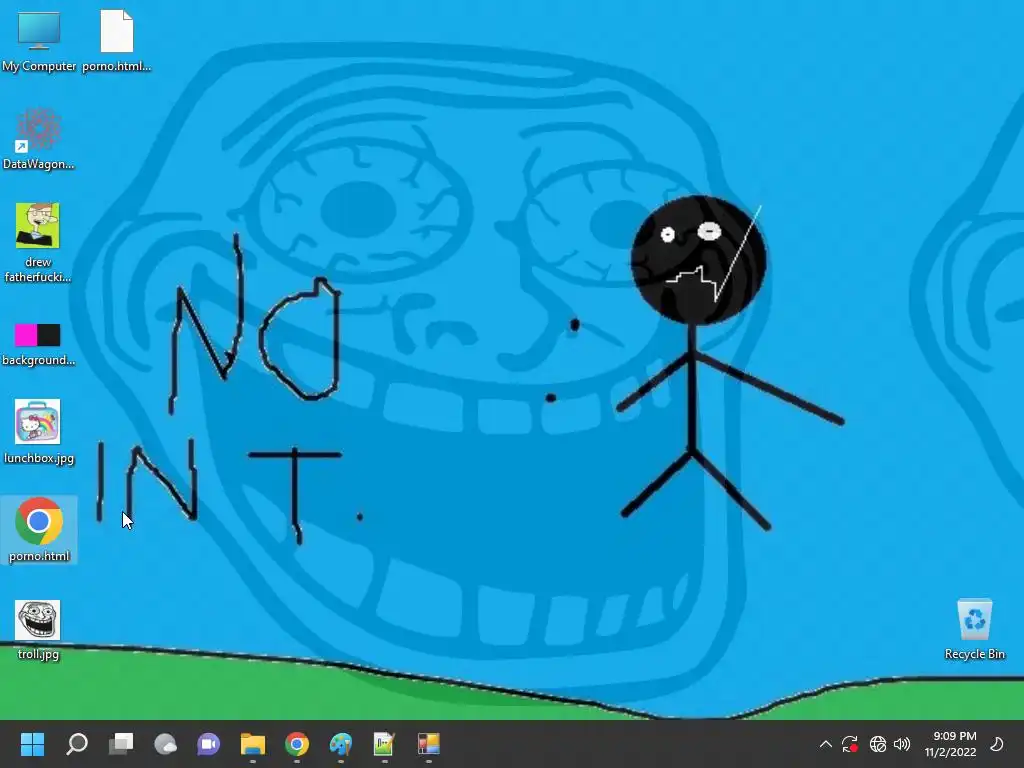Open the Paint app in the taskbar
The height and width of the screenshot is (768, 1024).
[340, 744]
